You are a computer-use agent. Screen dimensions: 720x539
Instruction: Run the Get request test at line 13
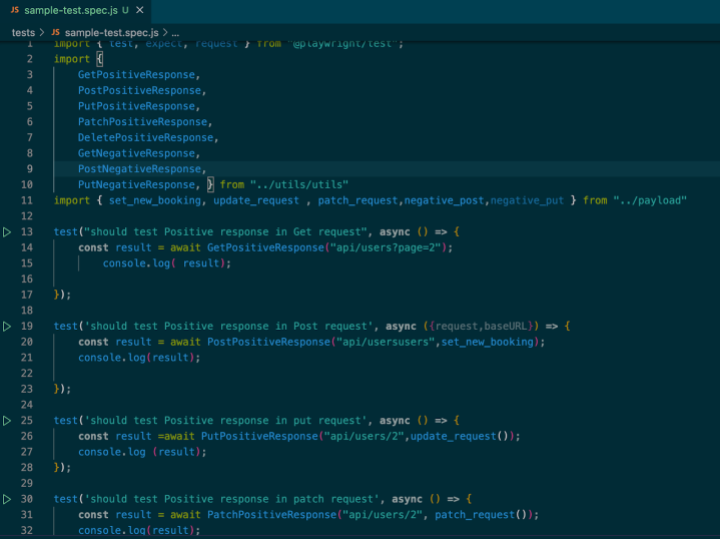8,232
